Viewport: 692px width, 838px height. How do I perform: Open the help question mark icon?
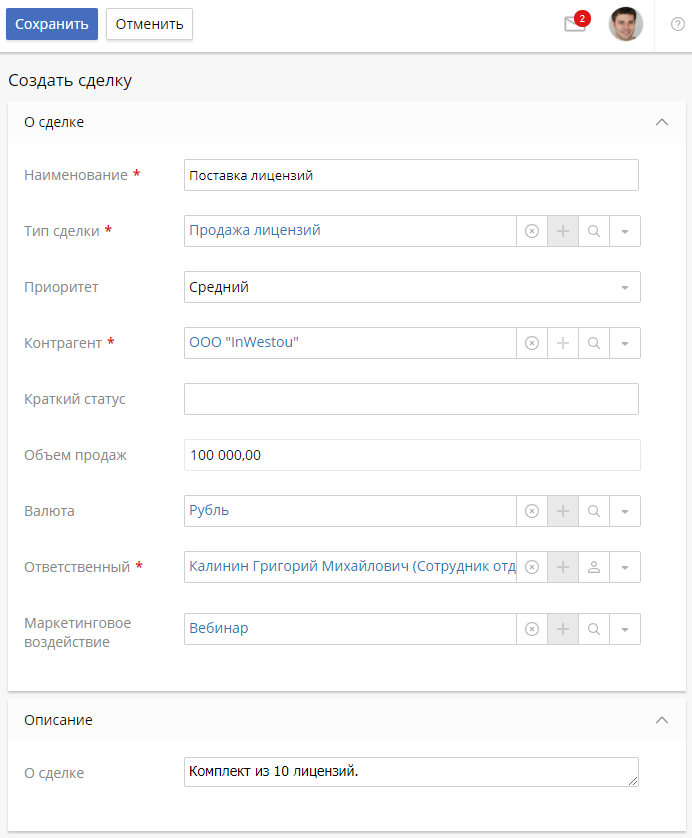tap(677, 24)
